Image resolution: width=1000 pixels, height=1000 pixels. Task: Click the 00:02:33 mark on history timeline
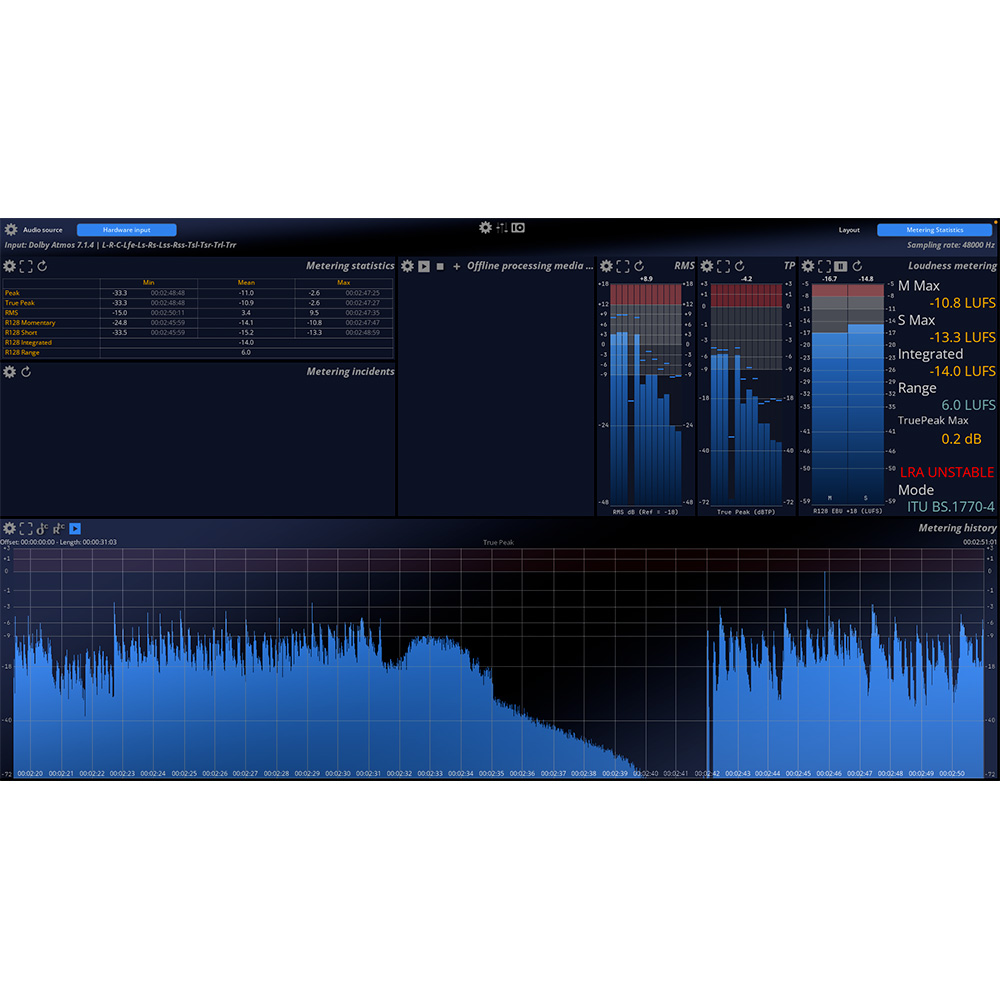[430, 773]
